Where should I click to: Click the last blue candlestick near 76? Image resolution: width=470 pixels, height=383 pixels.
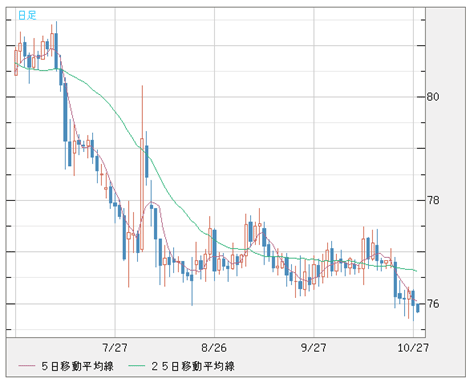(x=418, y=308)
